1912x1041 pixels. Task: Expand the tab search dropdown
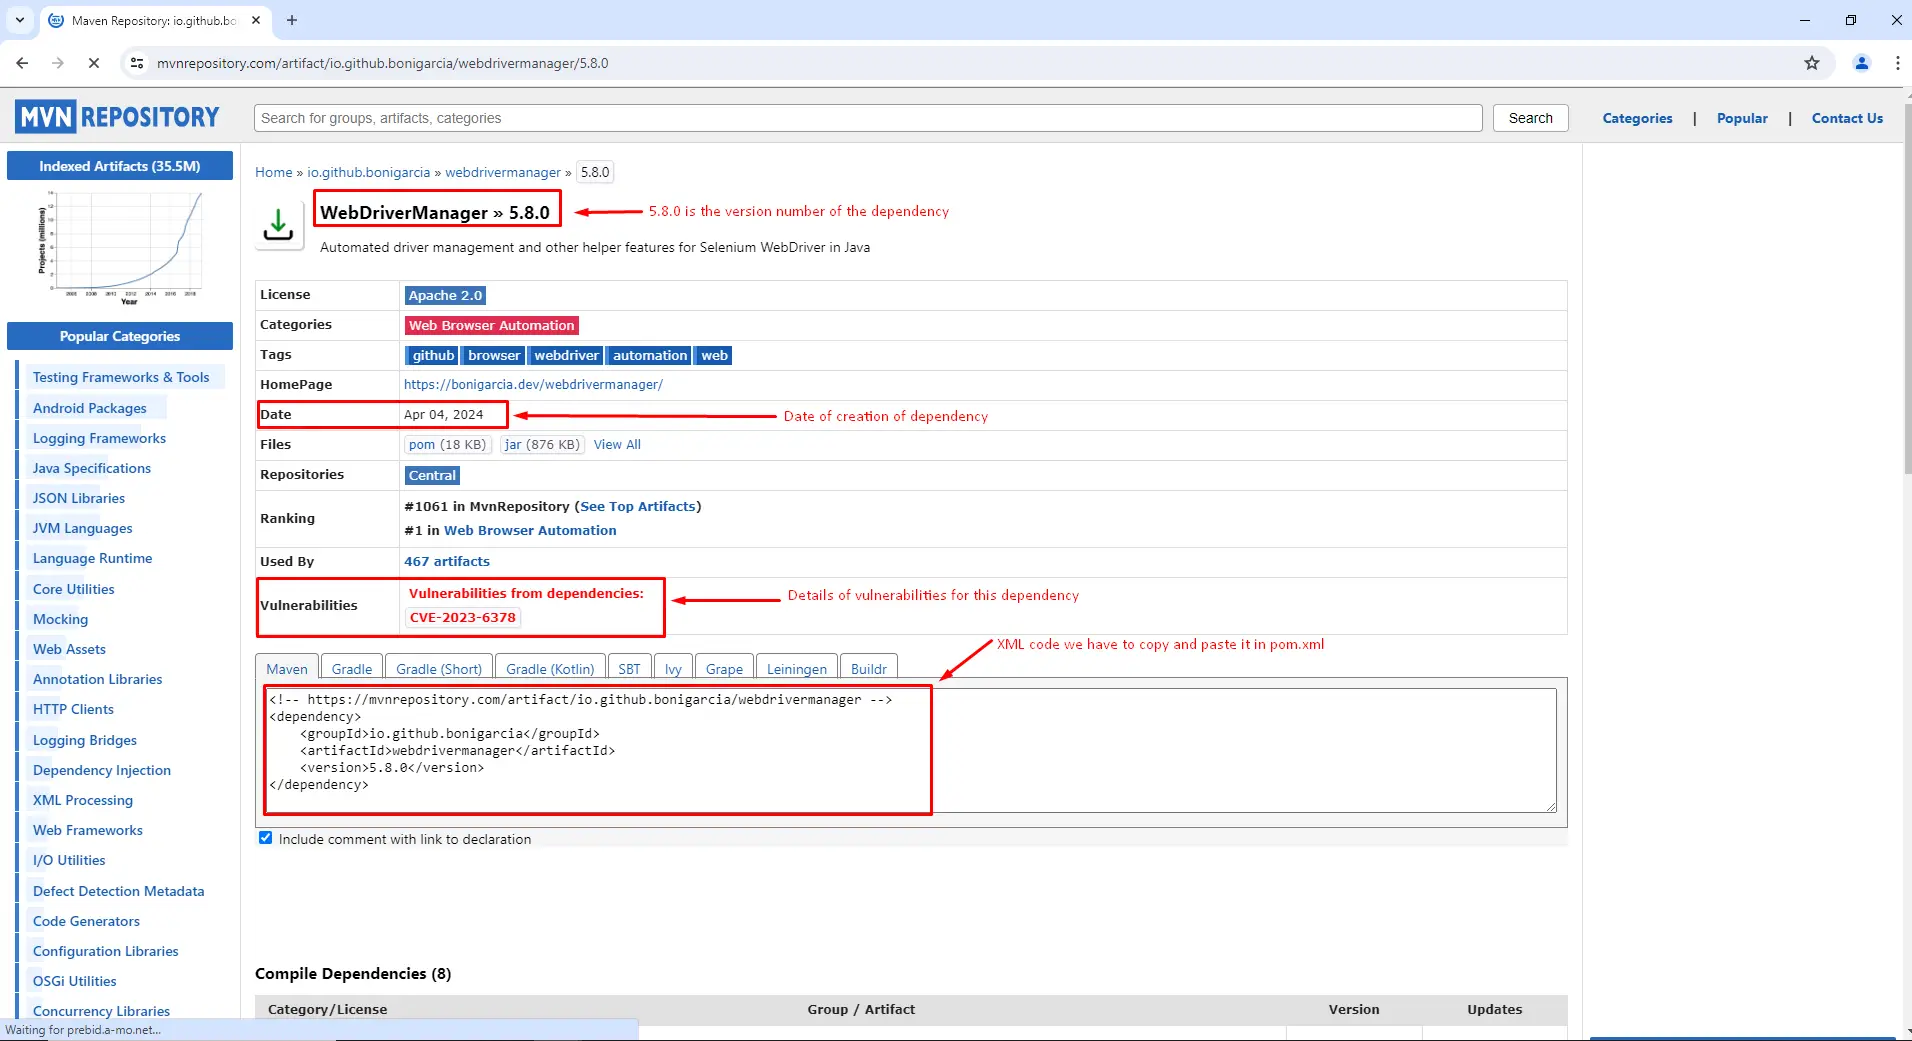tap(20, 20)
